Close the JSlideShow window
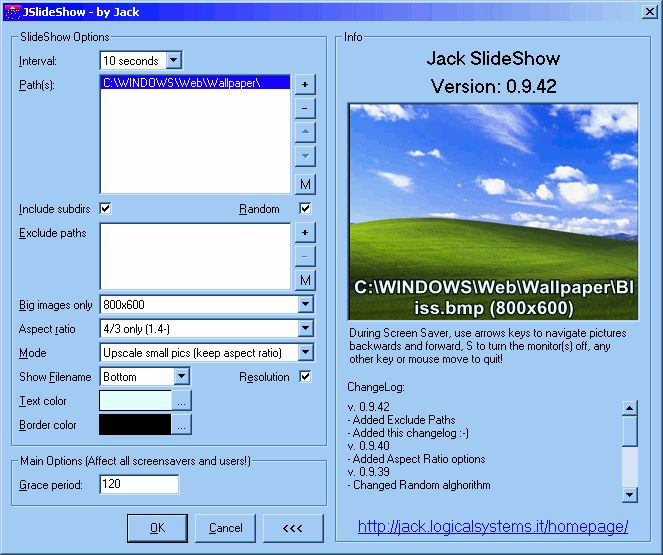The height and width of the screenshot is (555, 663). point(649,12)
